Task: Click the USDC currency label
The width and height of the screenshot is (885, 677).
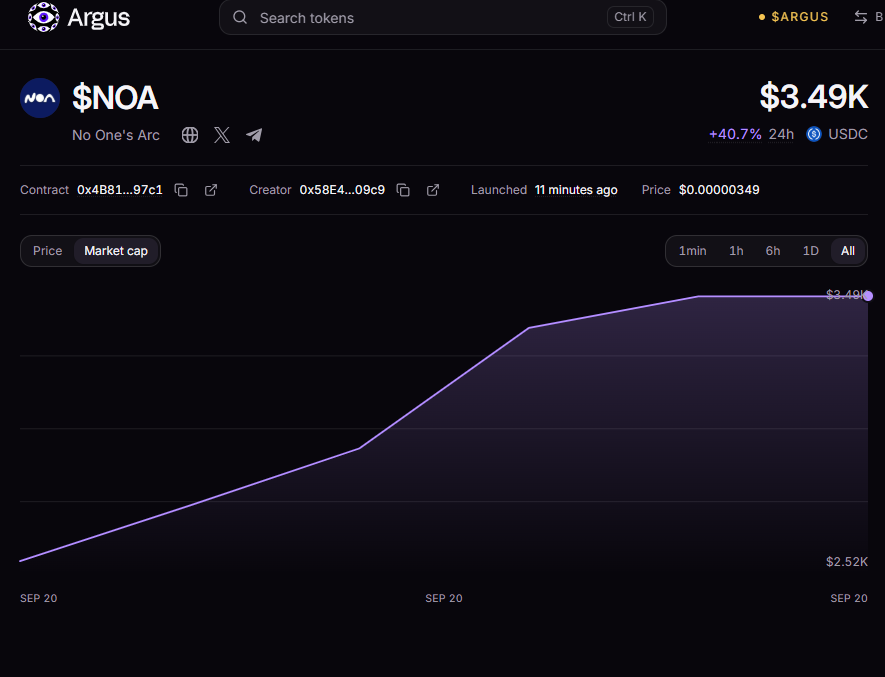Action: (848, 134)
